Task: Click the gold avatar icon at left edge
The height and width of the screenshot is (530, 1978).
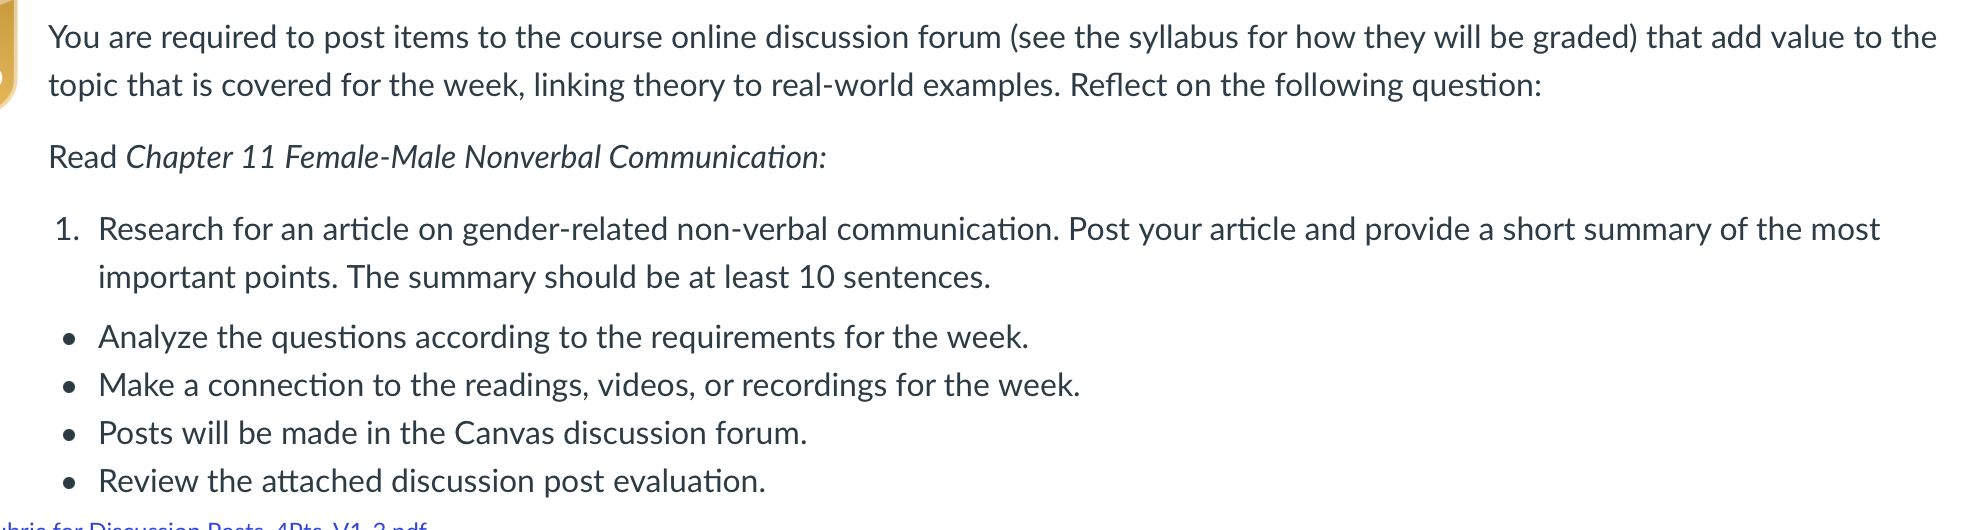Action: click(8, 54)
